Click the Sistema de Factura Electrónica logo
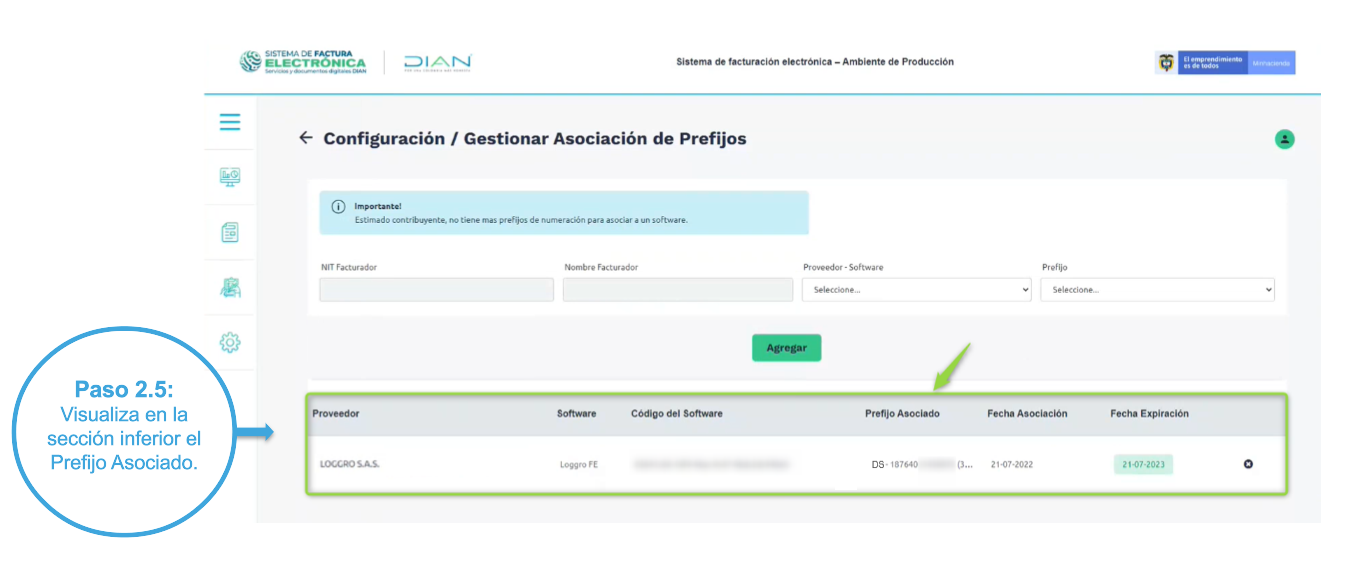 tap(303, 62)
